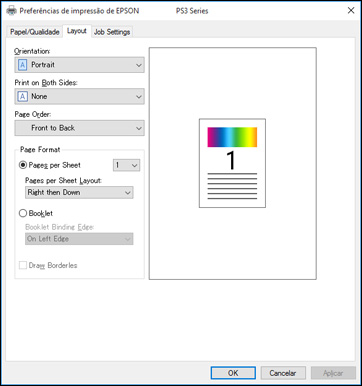Screen dimensions: 362x386
Task: Close the printing preferences dialog
Action: click(351, 11)
